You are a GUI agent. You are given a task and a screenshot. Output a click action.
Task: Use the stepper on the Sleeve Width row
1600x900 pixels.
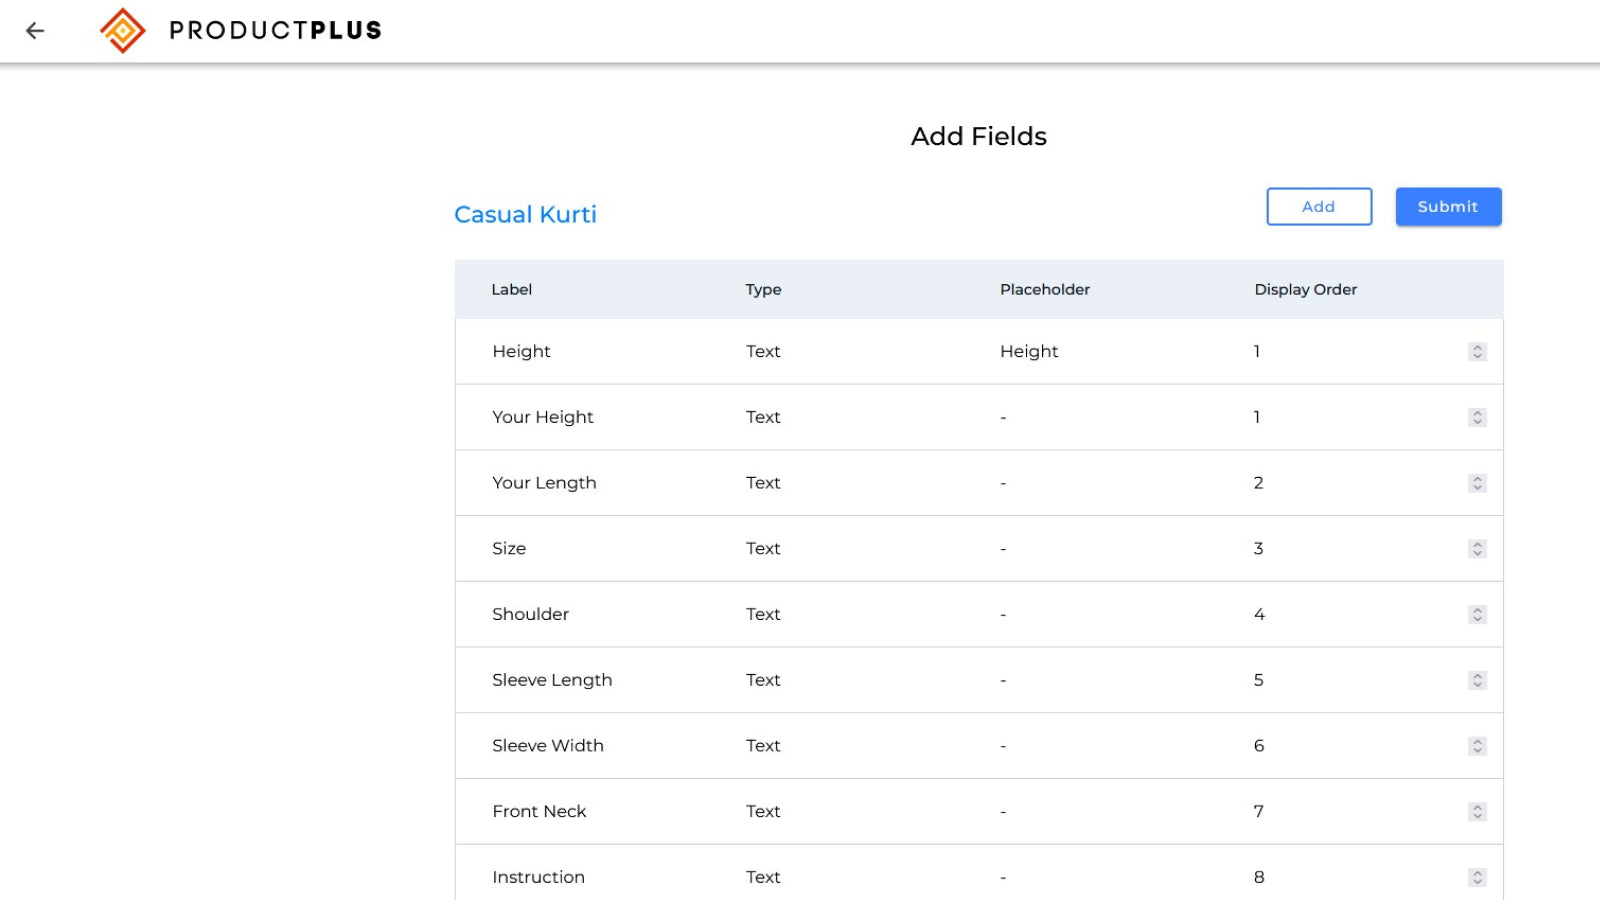pyautogui.click(x=1476, y=745)
